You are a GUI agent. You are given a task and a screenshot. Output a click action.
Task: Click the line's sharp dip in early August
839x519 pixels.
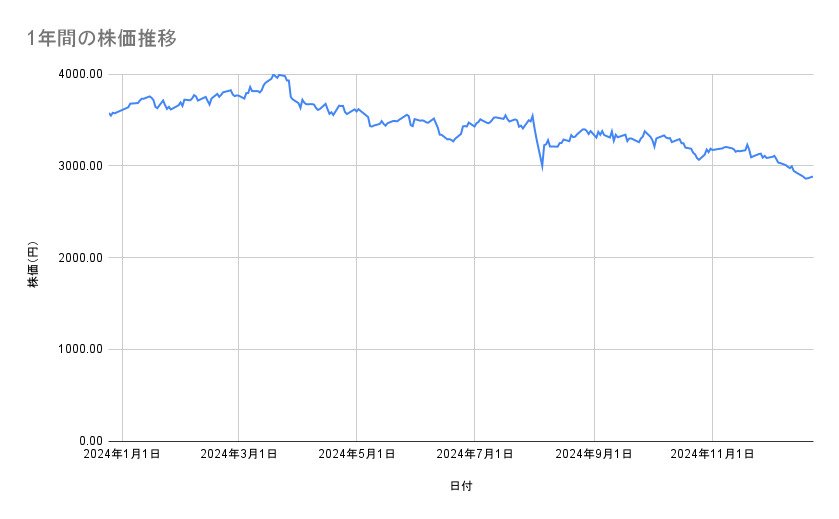pyautogui.click(x=542, y=168)
